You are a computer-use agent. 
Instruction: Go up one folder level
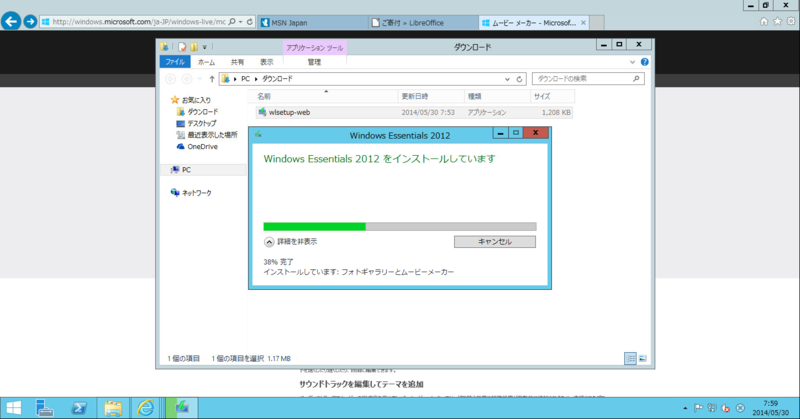tap(212, 79)
